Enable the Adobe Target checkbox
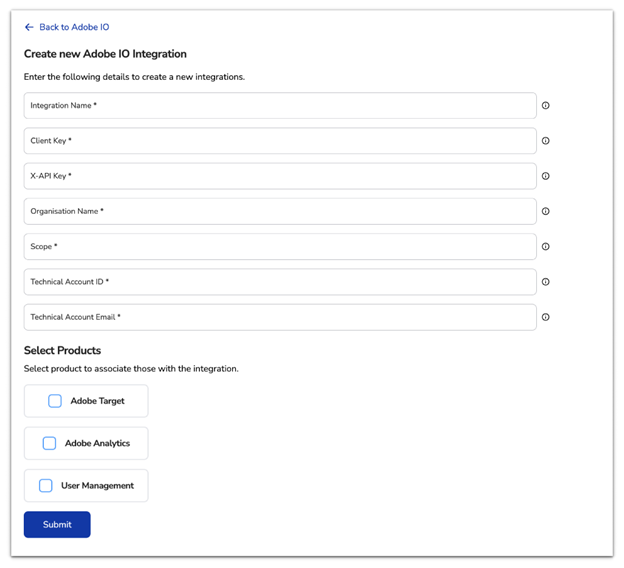This screenshot has width=624, height=568. (55, 401)
